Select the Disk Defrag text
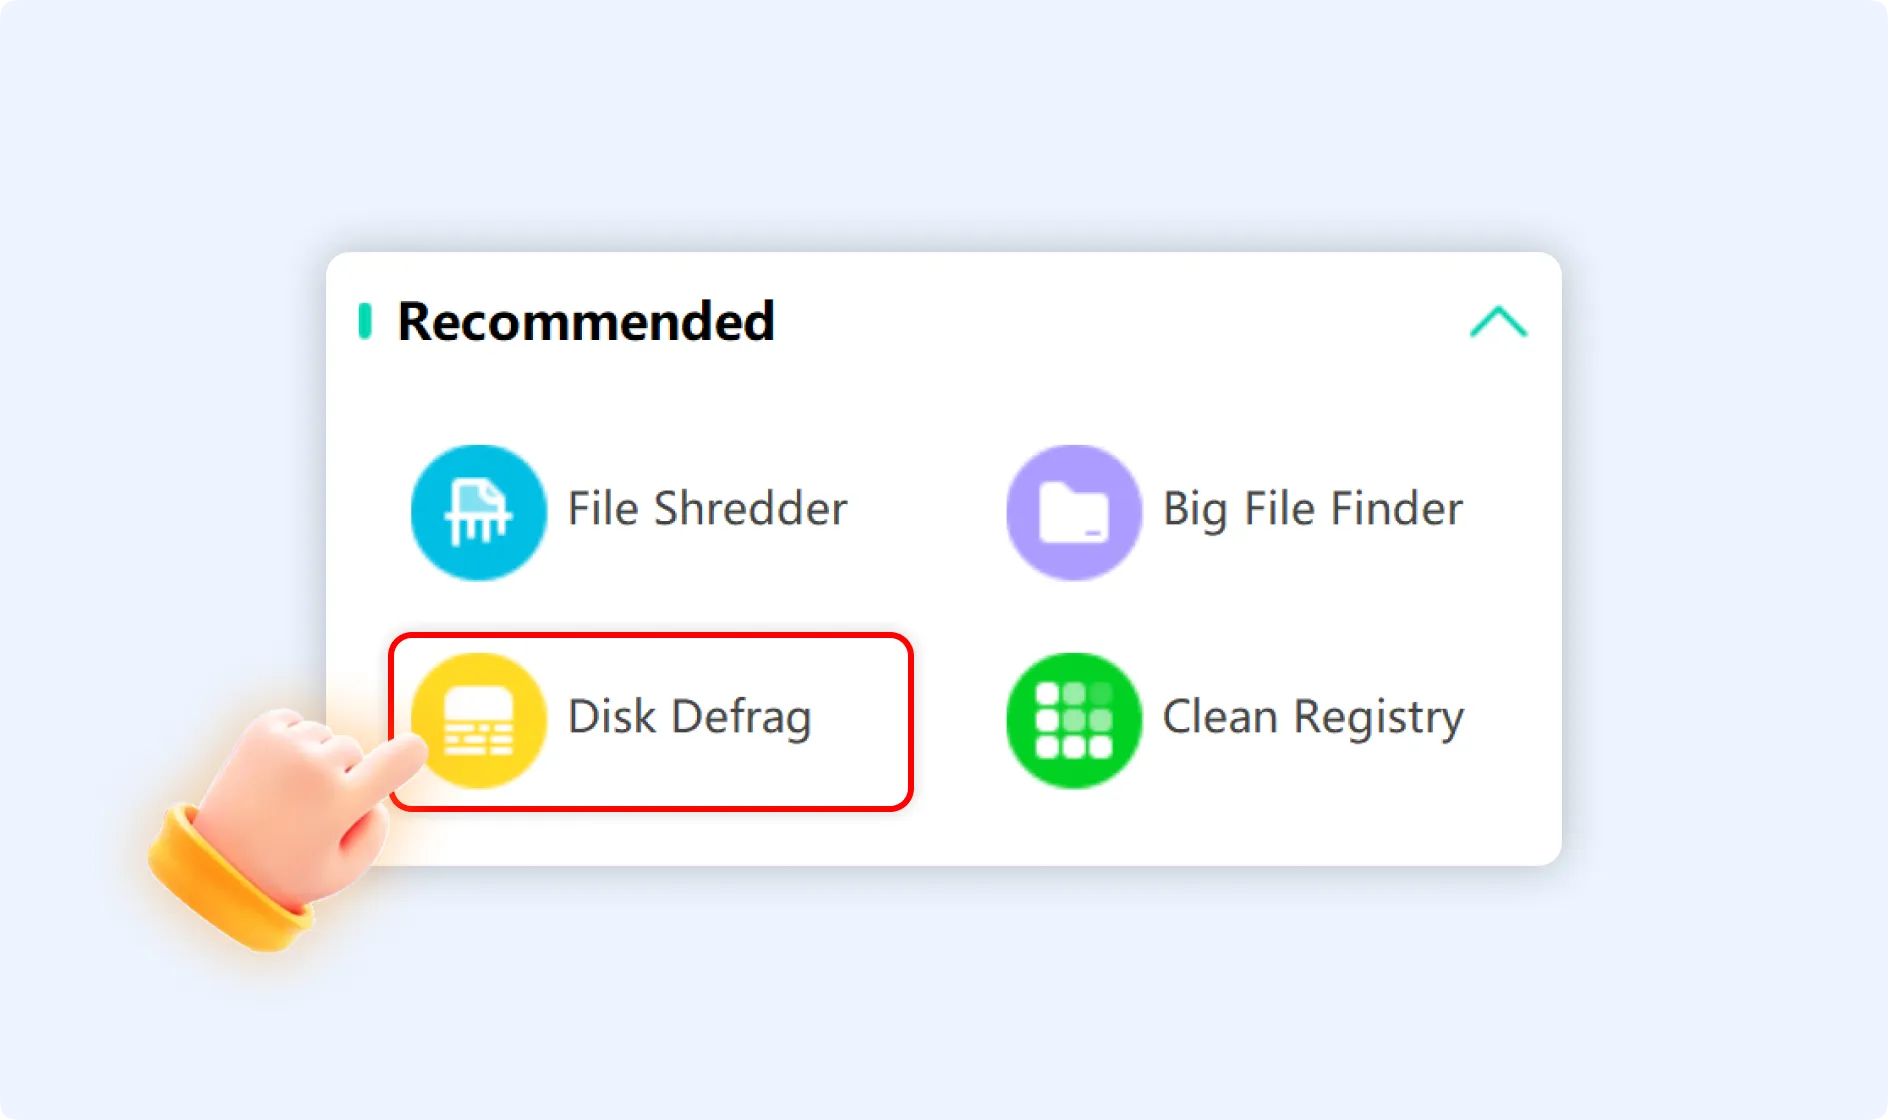Screen dimensions: 1888x1120 (692, 716)
